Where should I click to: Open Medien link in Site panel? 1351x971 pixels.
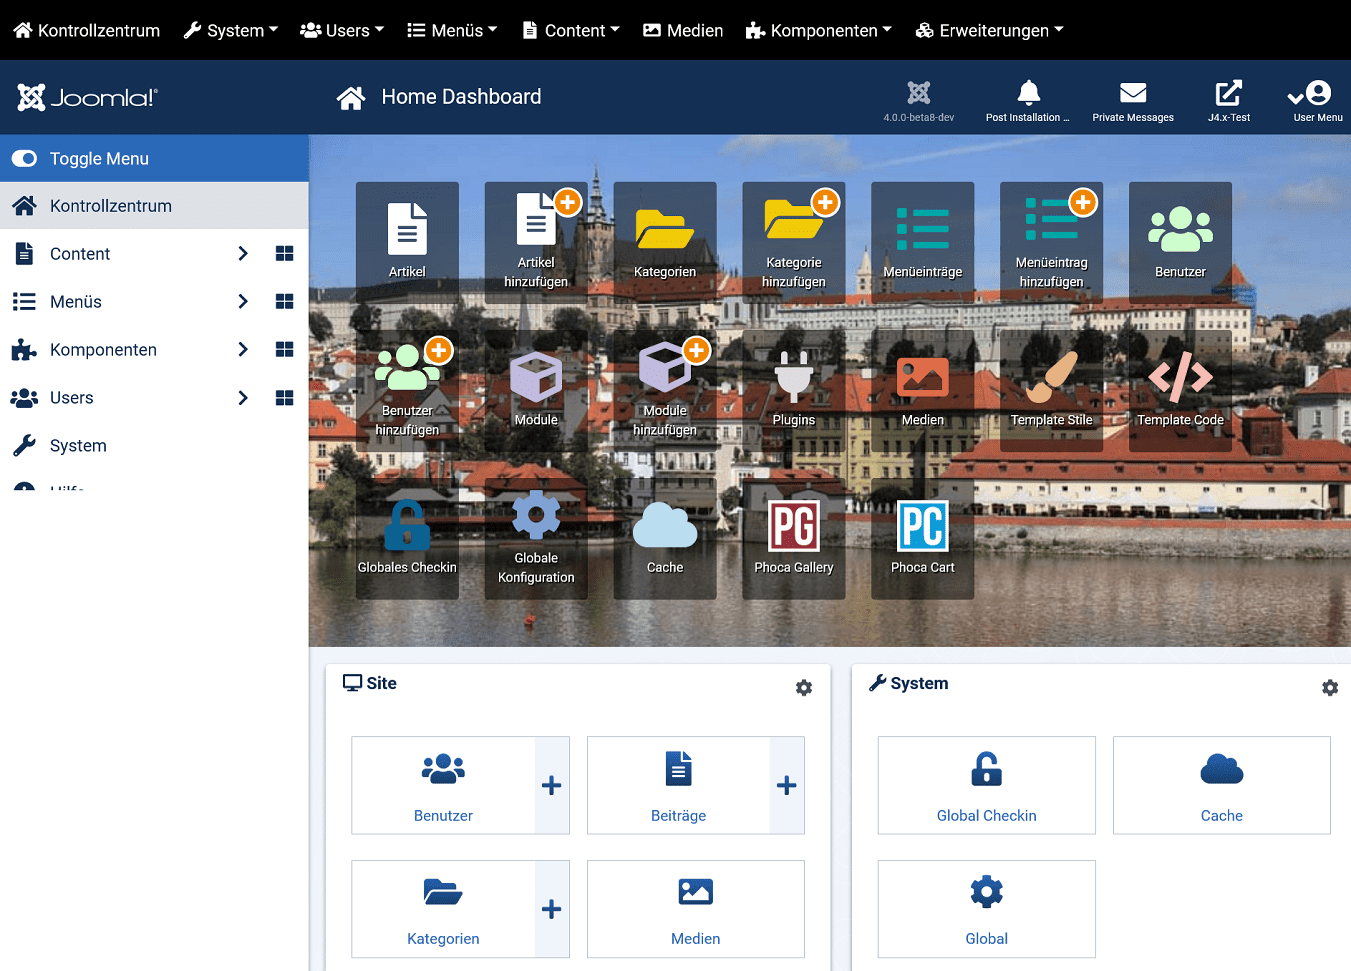(x=696, y=909)
